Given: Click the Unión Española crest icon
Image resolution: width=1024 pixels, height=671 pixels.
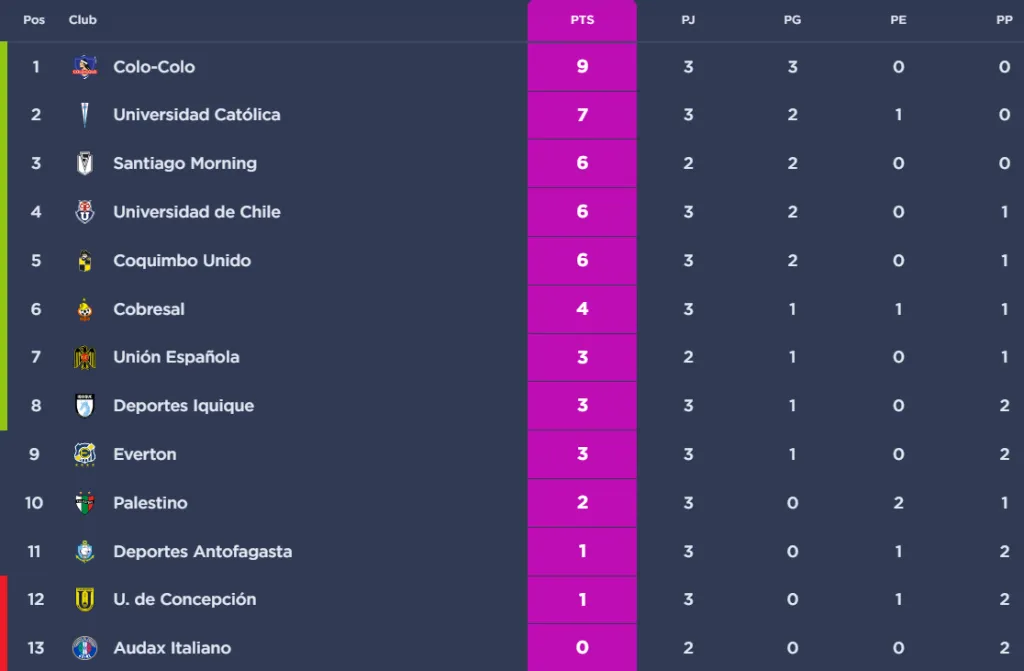Looking at the screenshot, I should pos(85,357).
